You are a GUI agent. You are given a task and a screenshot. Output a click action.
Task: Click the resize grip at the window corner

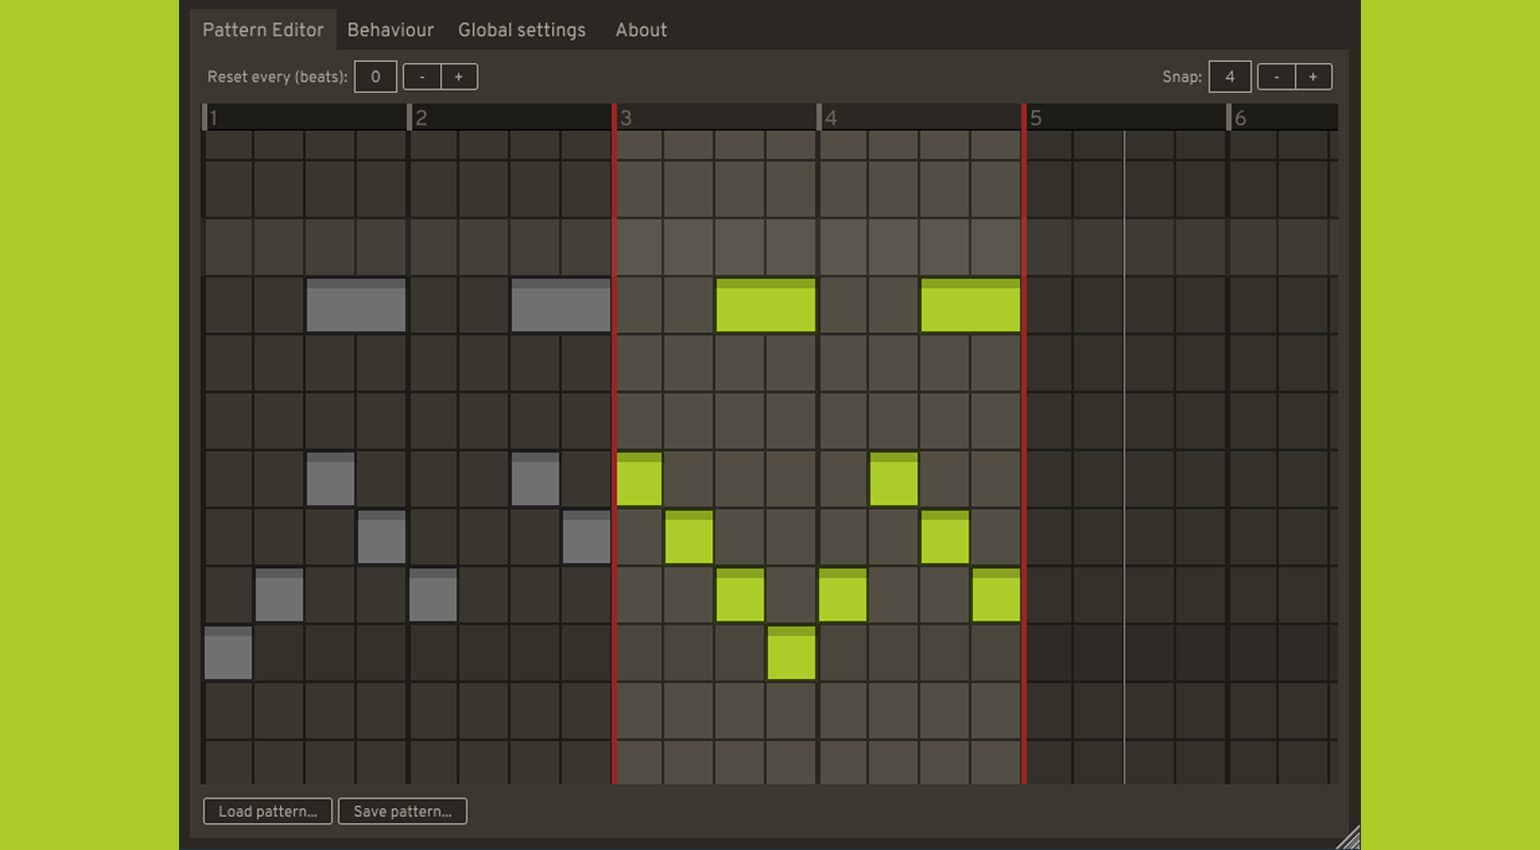click(1347, 837)
